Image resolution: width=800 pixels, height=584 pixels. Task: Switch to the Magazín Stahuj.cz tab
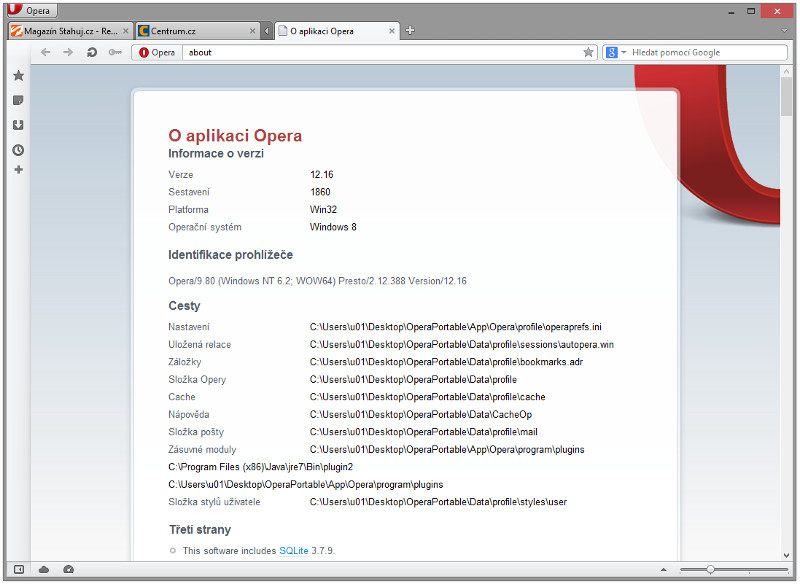click(x=70, y=31)
